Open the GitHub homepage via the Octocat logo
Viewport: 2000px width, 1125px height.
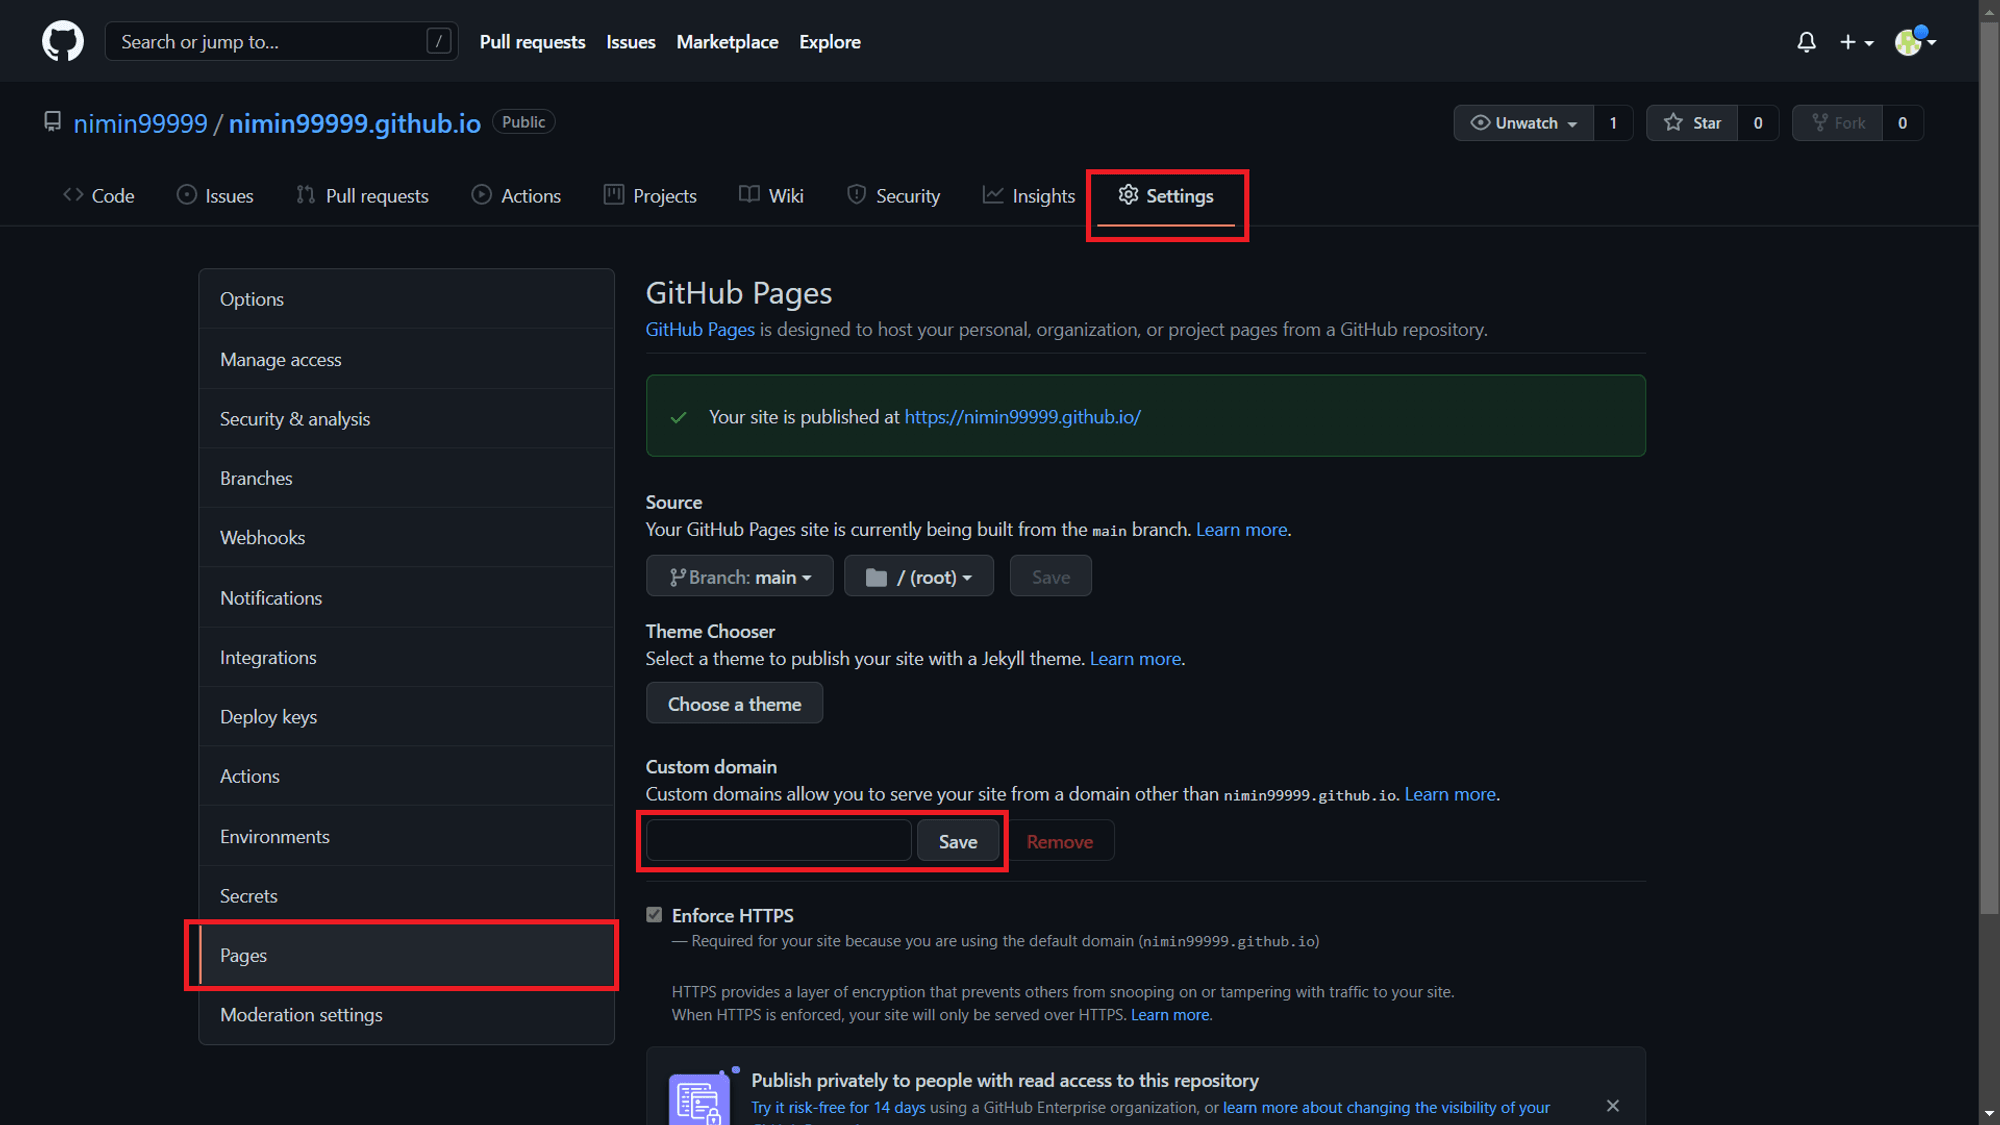click(63, 41)
